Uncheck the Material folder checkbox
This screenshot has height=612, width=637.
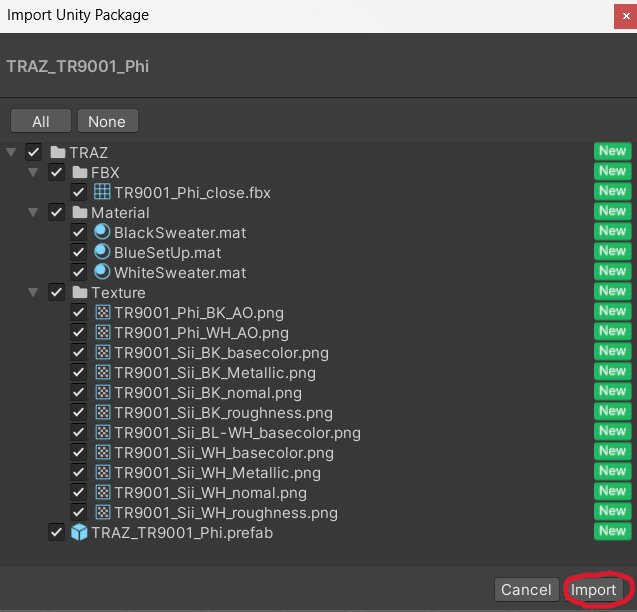[x=56, y=212]
